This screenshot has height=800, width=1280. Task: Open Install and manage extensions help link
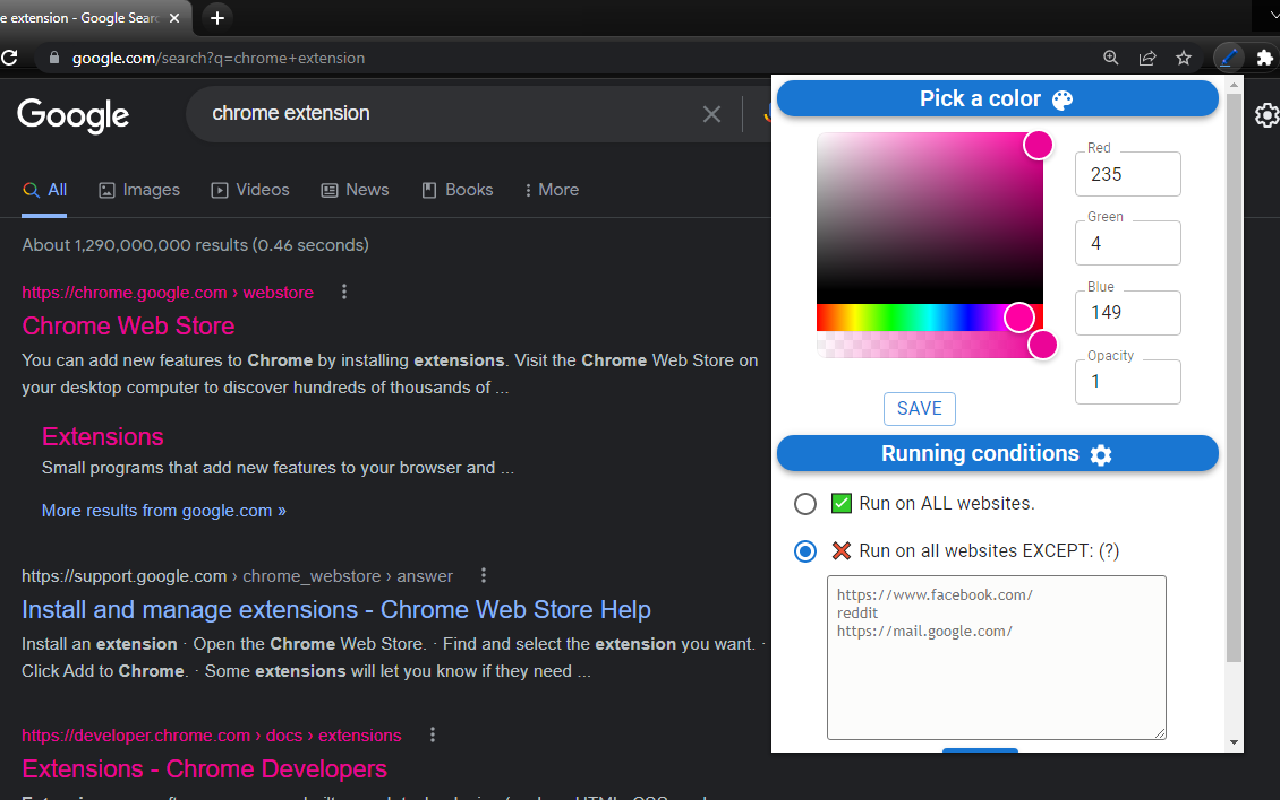[336, 609]
